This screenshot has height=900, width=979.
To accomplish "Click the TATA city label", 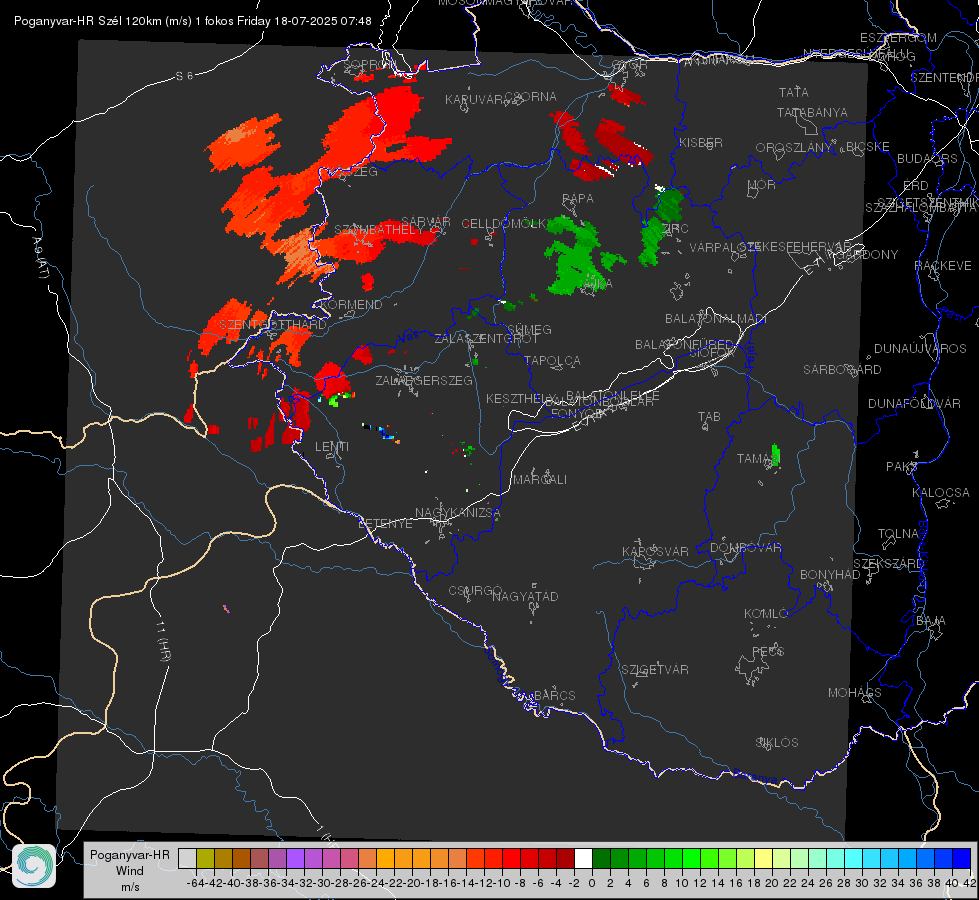I will (x=794, y=92).
